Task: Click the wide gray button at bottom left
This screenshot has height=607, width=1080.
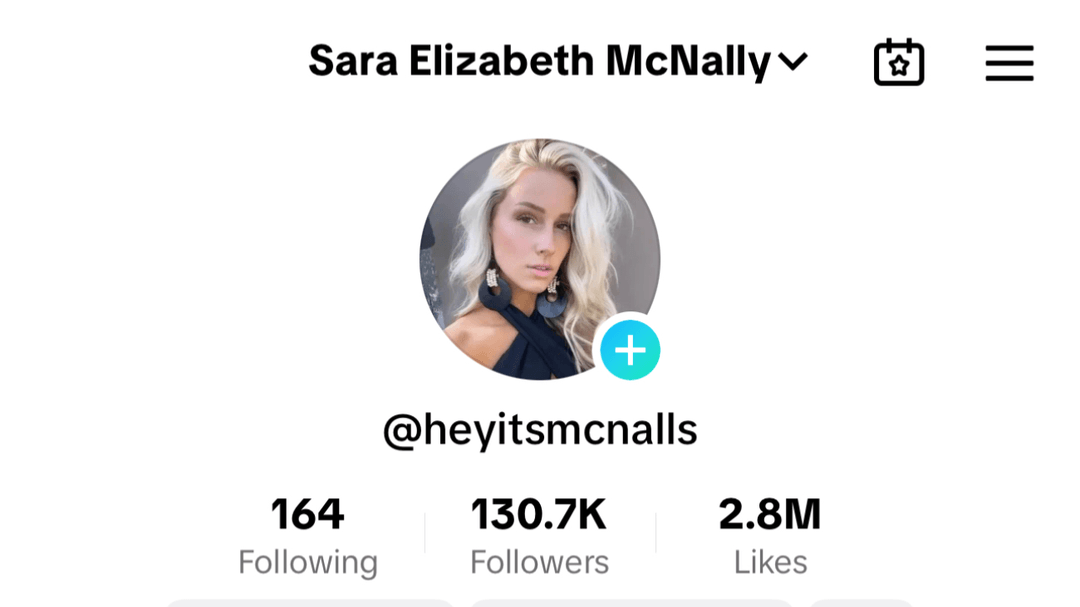Action: 310,604
